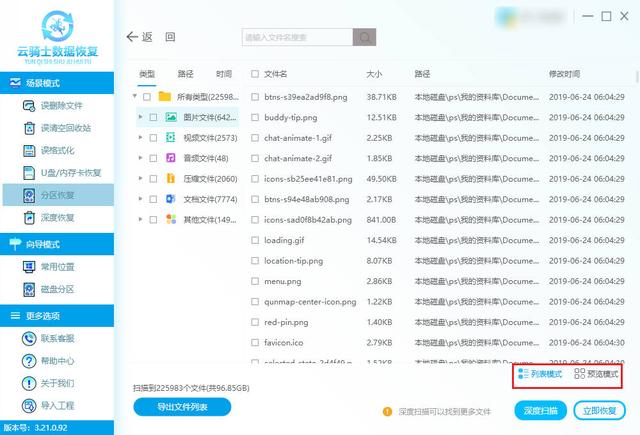Select the qunmap-center-icon.png file name
The width and height of the screenshot is (640, 435).
[310, 302]
